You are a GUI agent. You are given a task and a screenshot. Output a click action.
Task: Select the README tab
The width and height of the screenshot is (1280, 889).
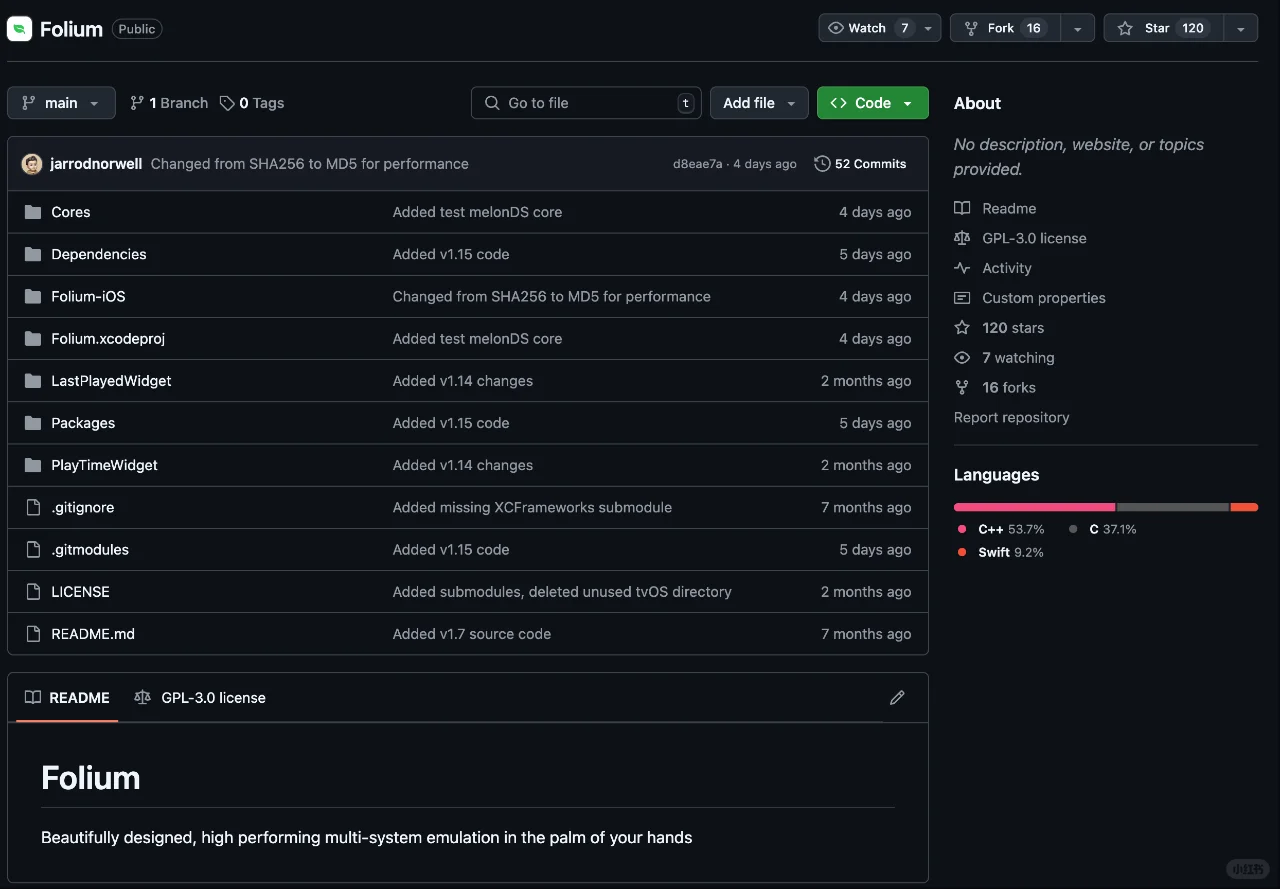click(x=67, y=698)
